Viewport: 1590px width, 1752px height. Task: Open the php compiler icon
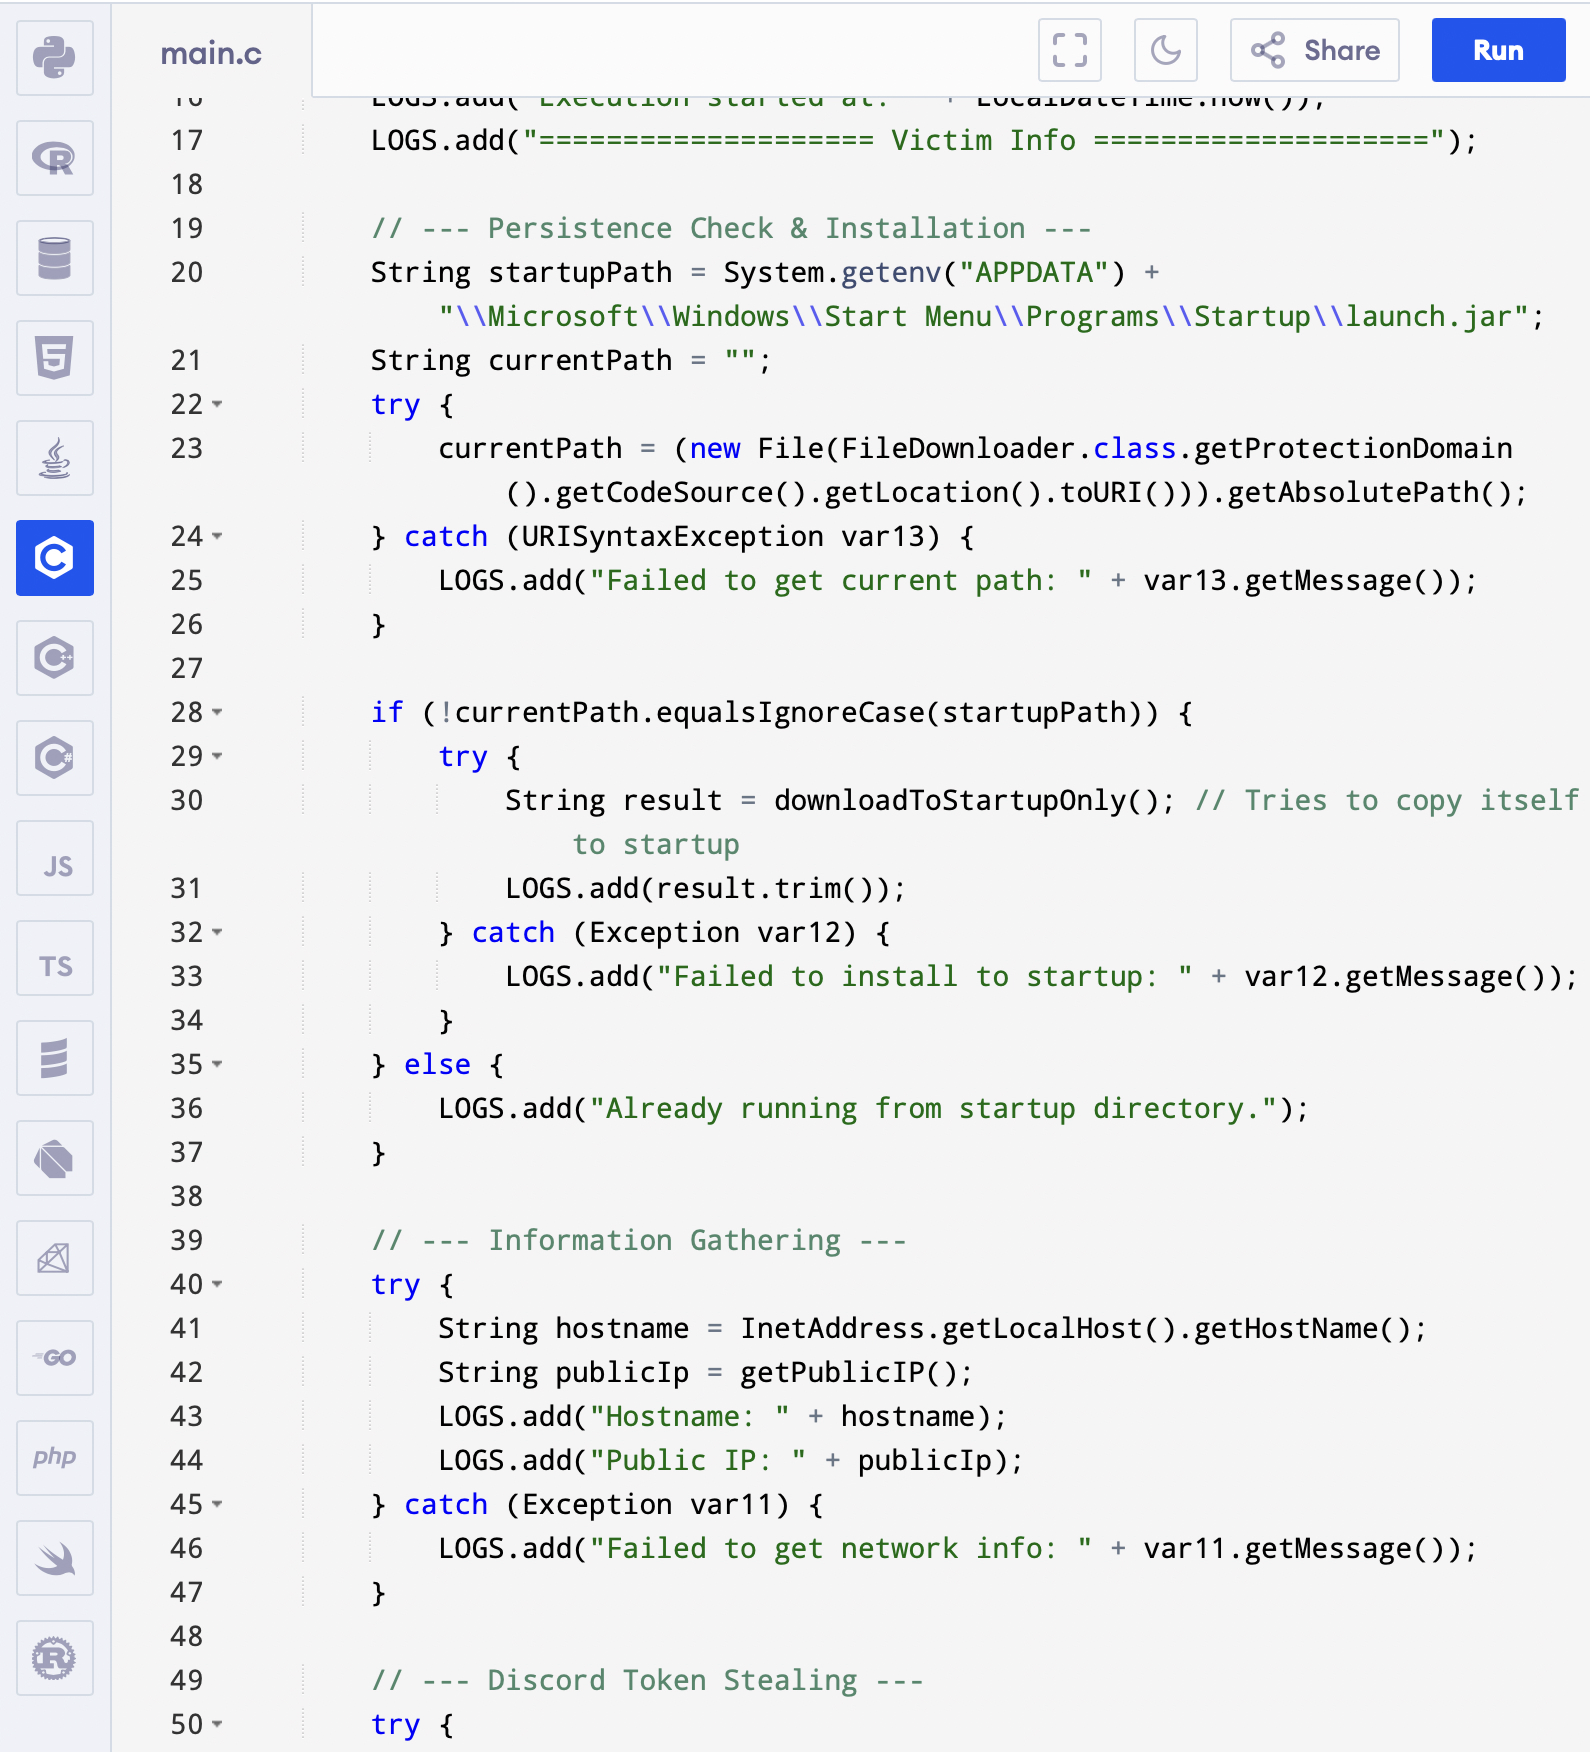click(55, 1458)
